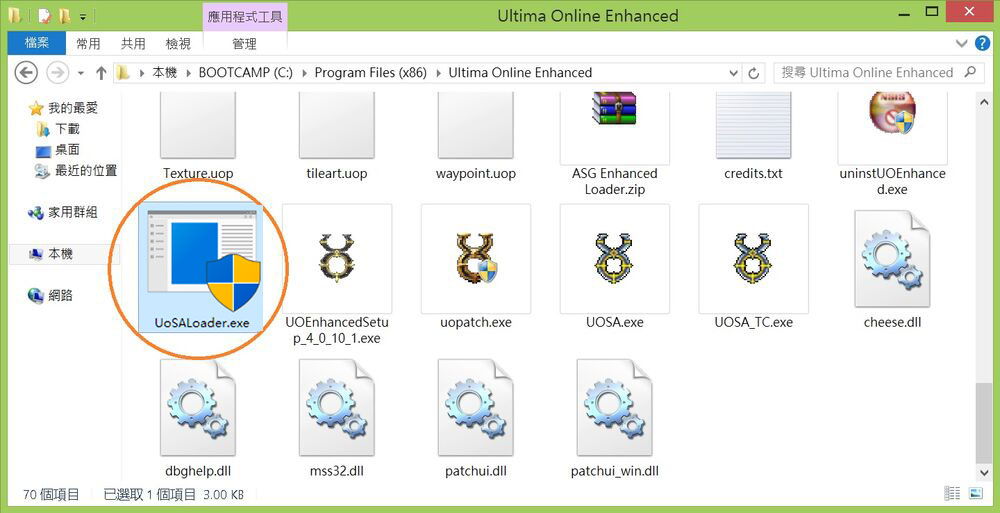Go back with the Back arrow
The width and height of the screenshot is (1000, 513).
tap(26, 73)
